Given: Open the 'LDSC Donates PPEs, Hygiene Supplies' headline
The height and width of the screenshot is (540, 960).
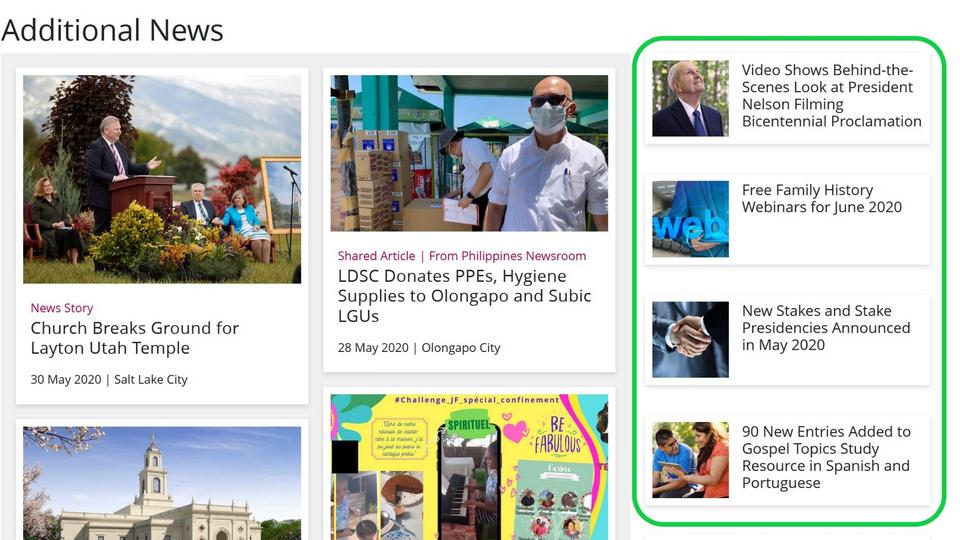Looking at the screenshot, I should (x=464, y=296).
